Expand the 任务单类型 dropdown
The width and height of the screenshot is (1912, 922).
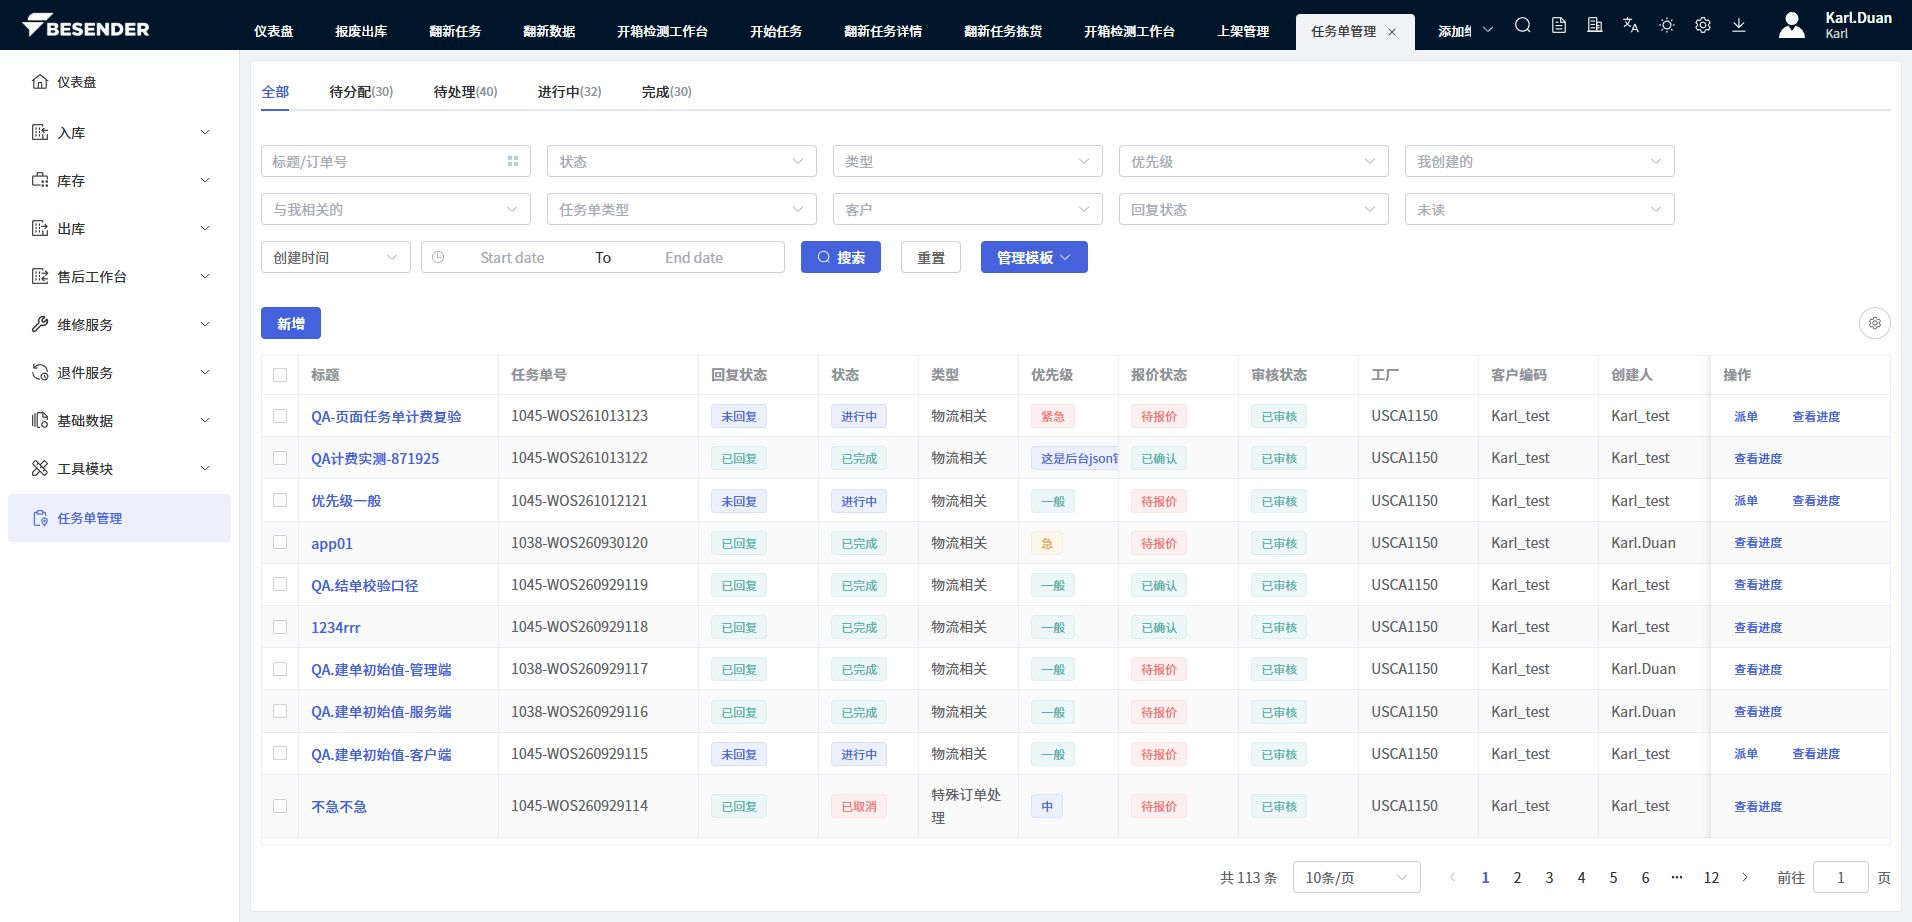pyautogui.click(x=682, y=209)
